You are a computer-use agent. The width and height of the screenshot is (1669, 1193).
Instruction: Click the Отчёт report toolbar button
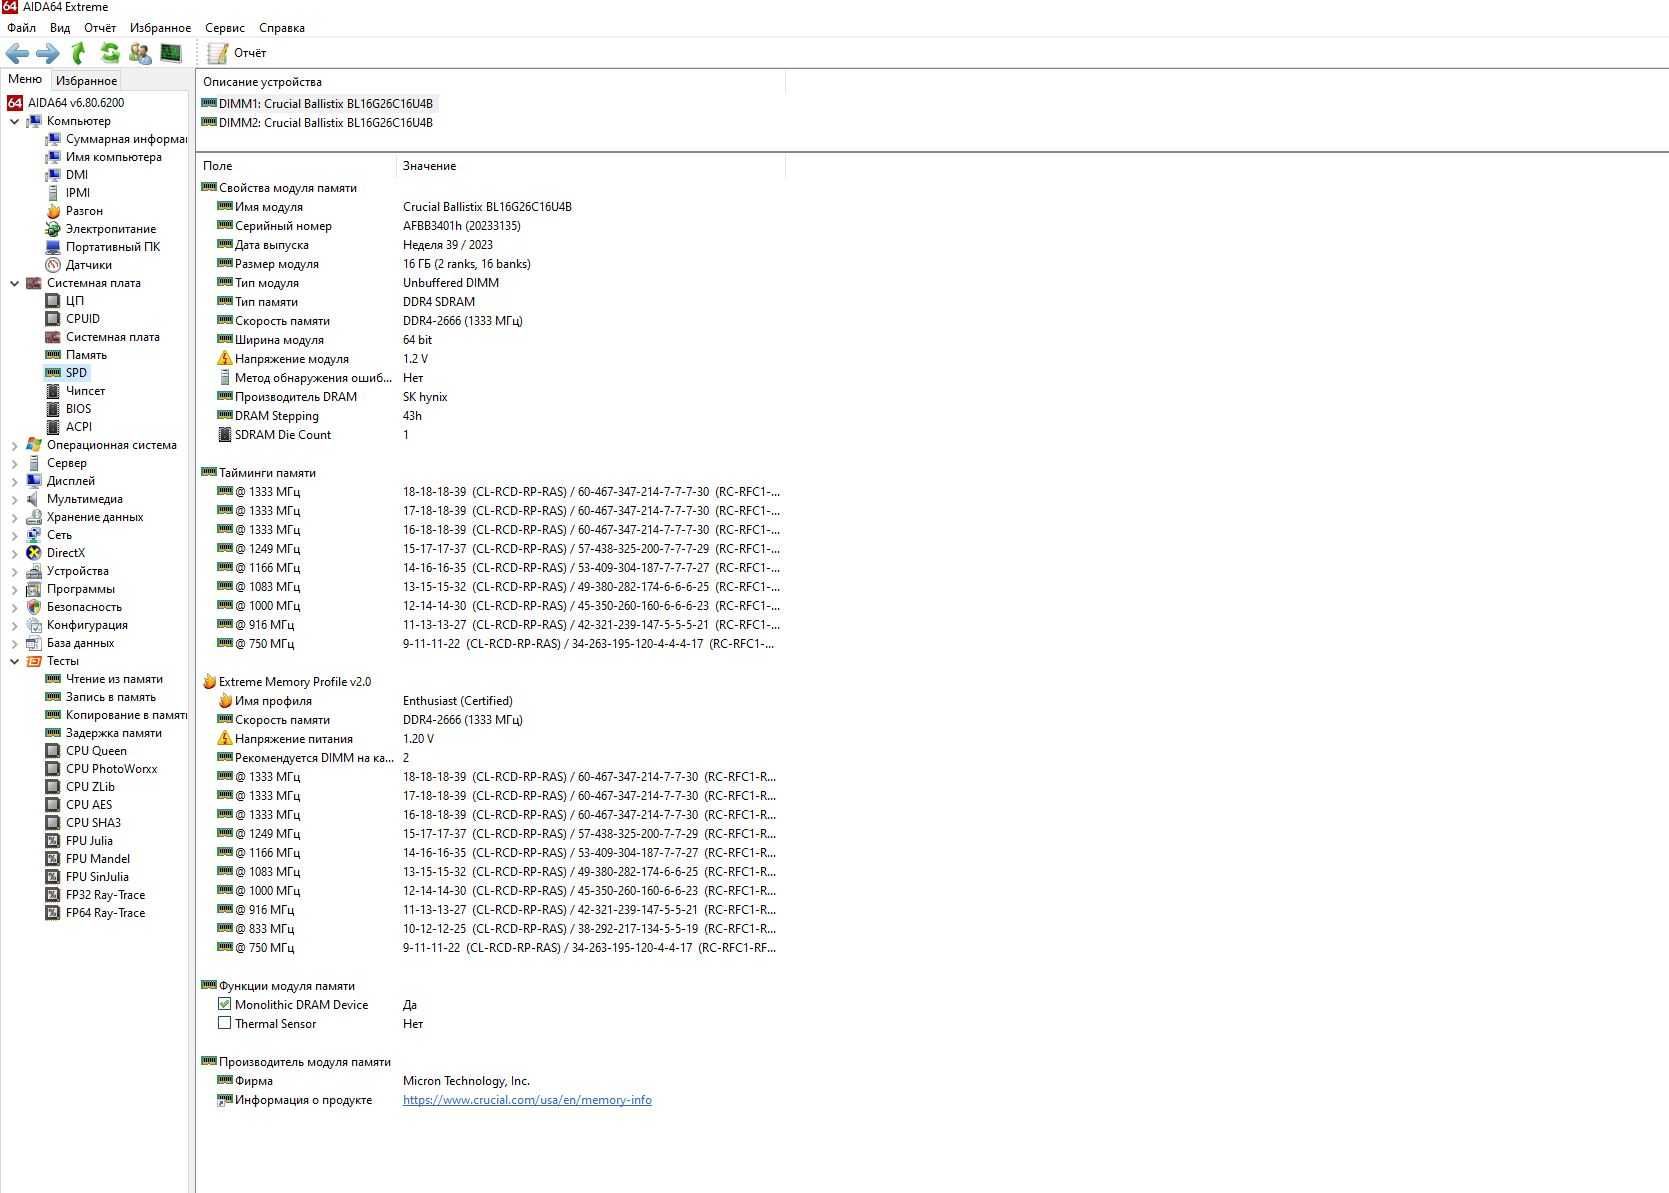(x=237, y=53)
